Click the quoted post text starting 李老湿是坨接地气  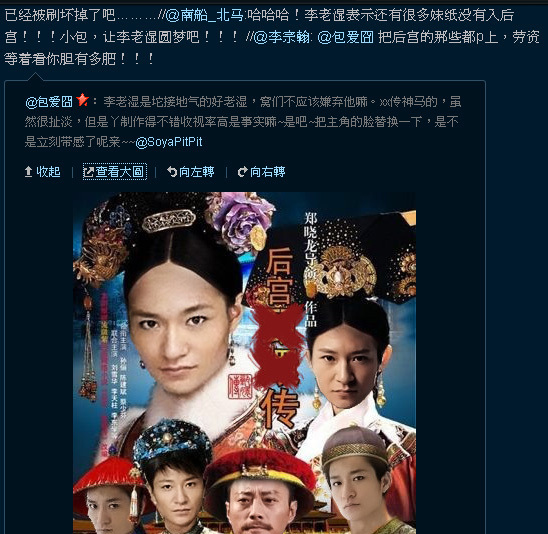(x=243, y=122)
